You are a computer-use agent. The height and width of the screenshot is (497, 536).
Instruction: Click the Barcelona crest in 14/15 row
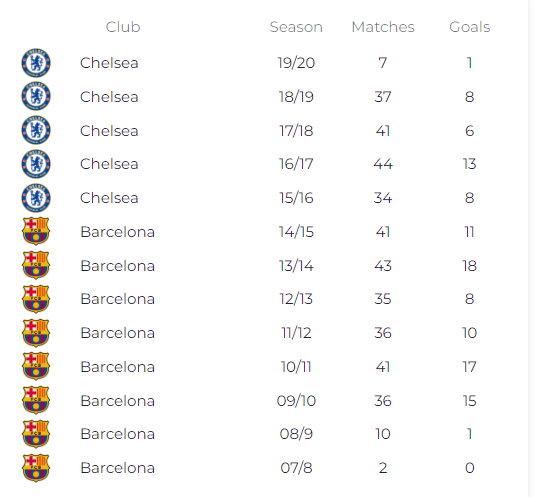point(36,231)
